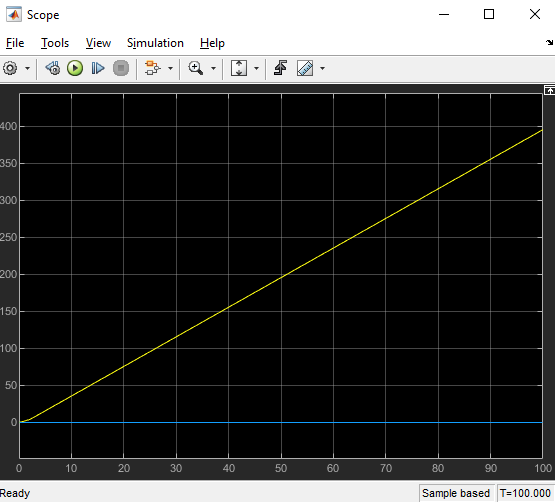Viewport: 555px width, 502px height.
Task: Click the Sample based status label
Action: tap(456, 493)
